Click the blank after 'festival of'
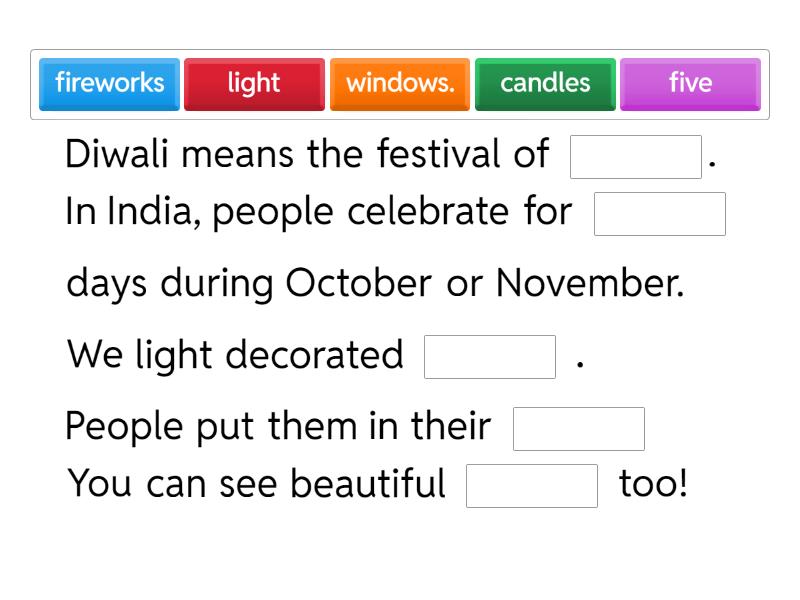This screenshot has width=800, height=600. [636, 155]
